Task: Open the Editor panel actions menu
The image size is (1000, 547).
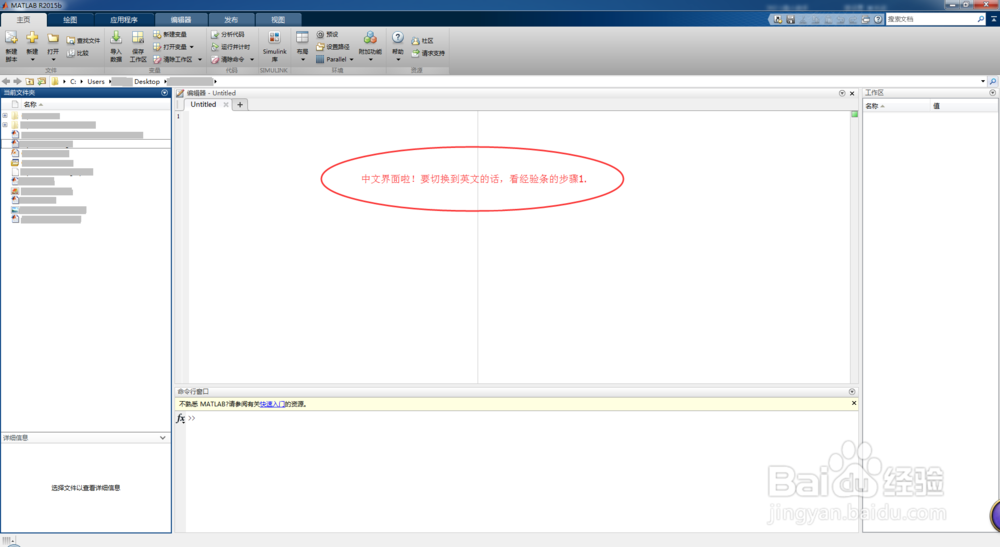Action: [842, 93]
